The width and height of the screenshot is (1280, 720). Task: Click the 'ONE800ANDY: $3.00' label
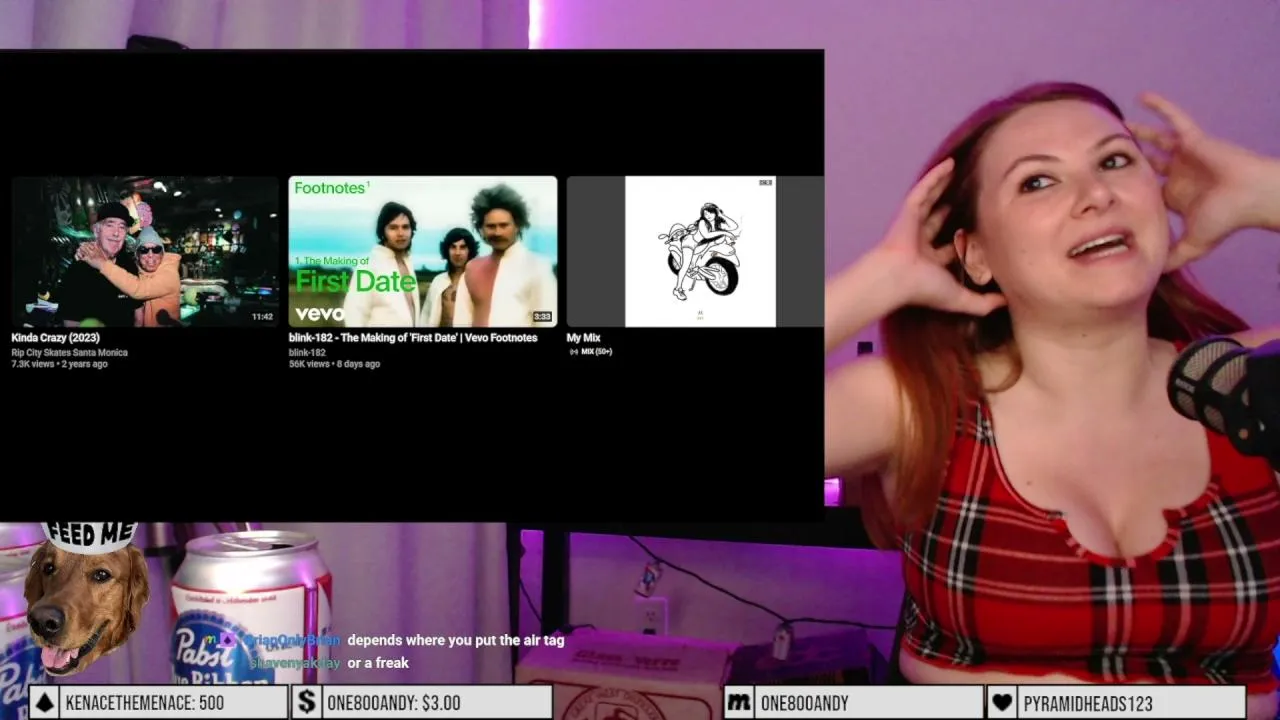coord(394,703)
